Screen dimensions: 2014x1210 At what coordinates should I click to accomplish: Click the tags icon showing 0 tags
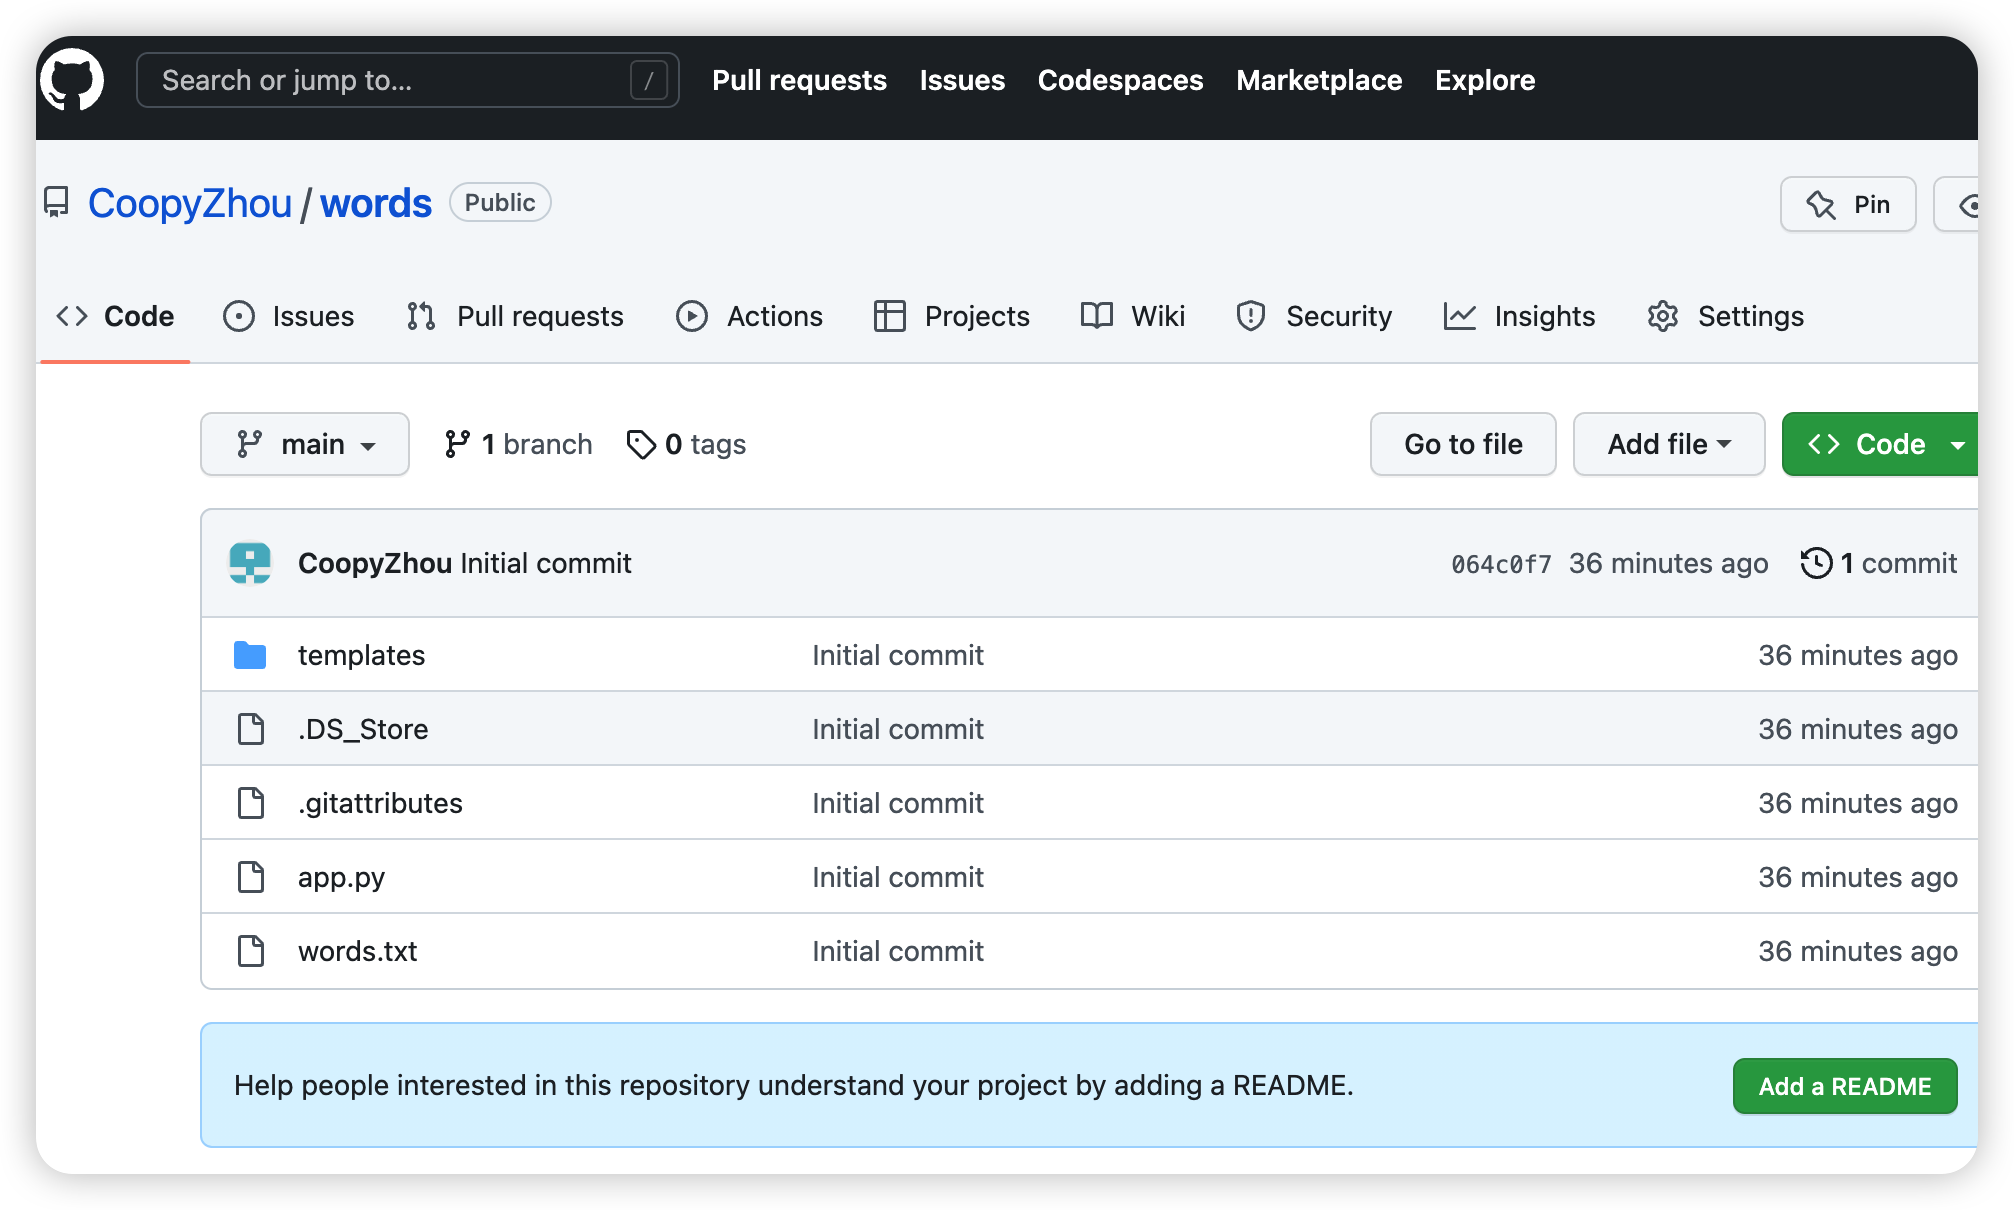[x=641, y=444]
